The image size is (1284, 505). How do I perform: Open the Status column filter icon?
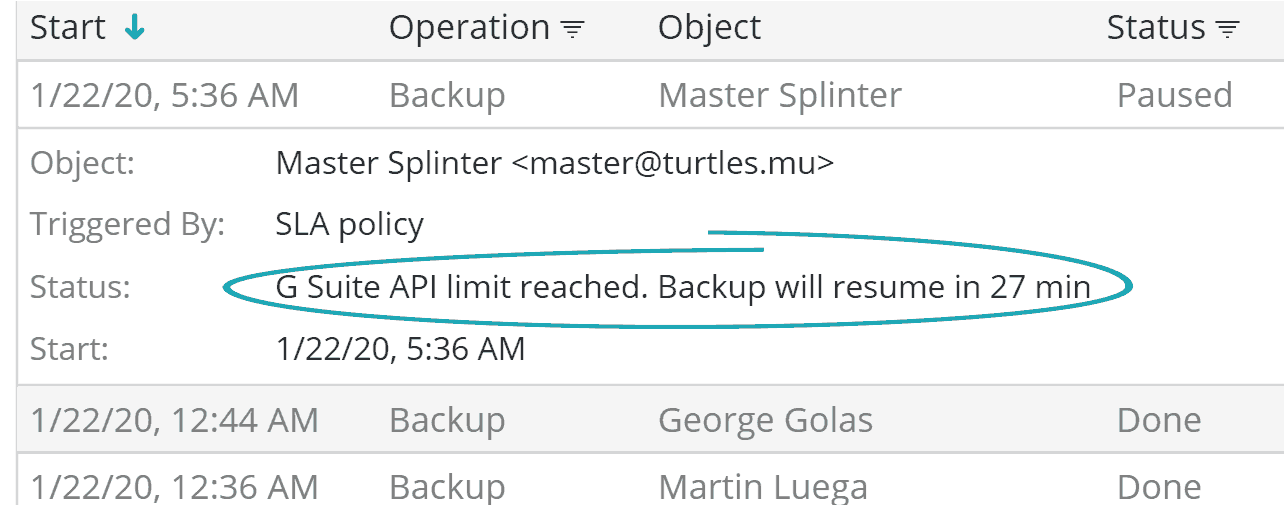1228,30
